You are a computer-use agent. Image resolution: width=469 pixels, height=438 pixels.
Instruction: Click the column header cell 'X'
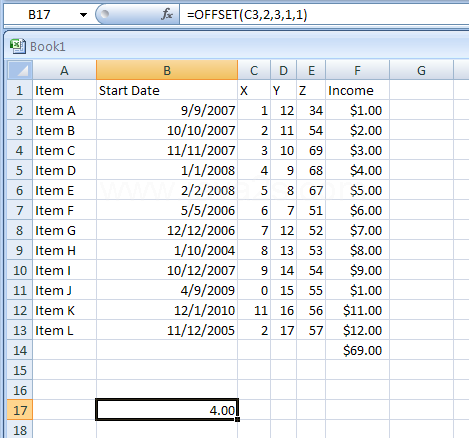pyautogui.click(x=254, y=90)
